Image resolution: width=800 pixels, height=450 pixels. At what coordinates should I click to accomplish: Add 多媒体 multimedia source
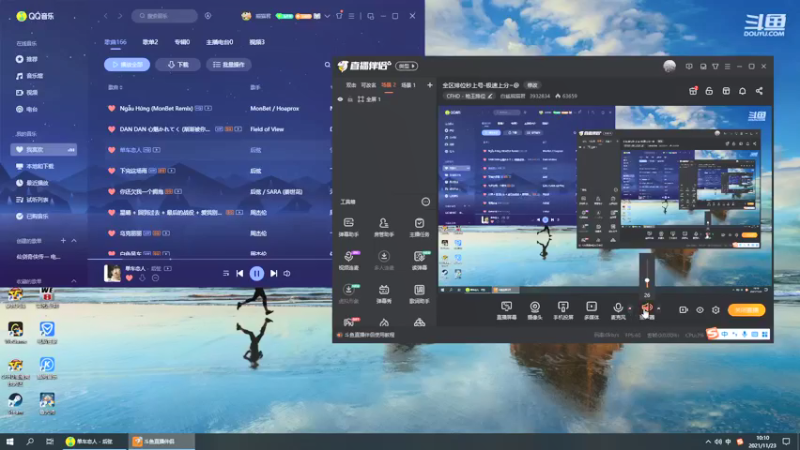[591, 310]
